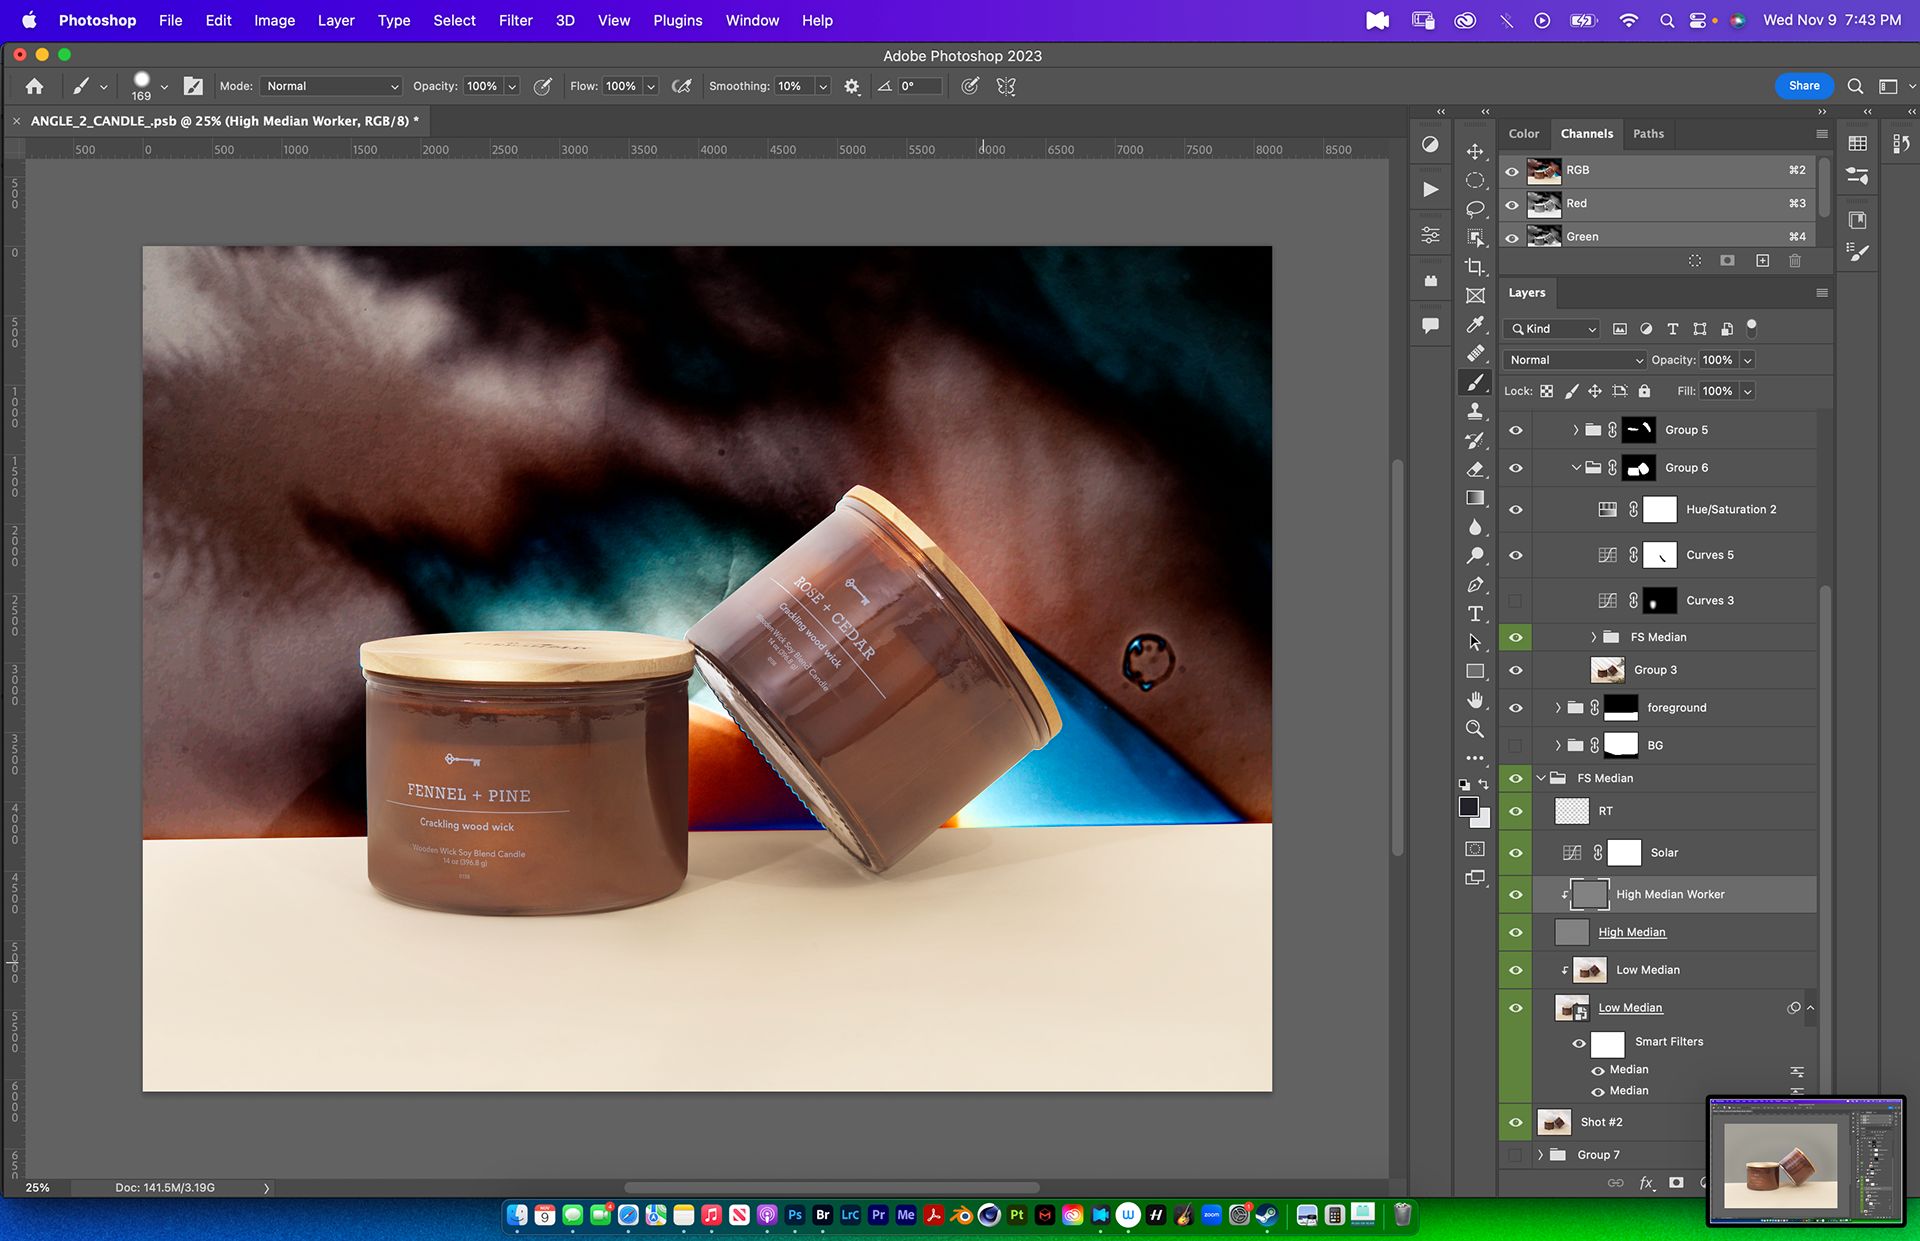Show the Curves 3 layer
The height and width of the screenshot is (1241, 1920).
coord(1515,601)
